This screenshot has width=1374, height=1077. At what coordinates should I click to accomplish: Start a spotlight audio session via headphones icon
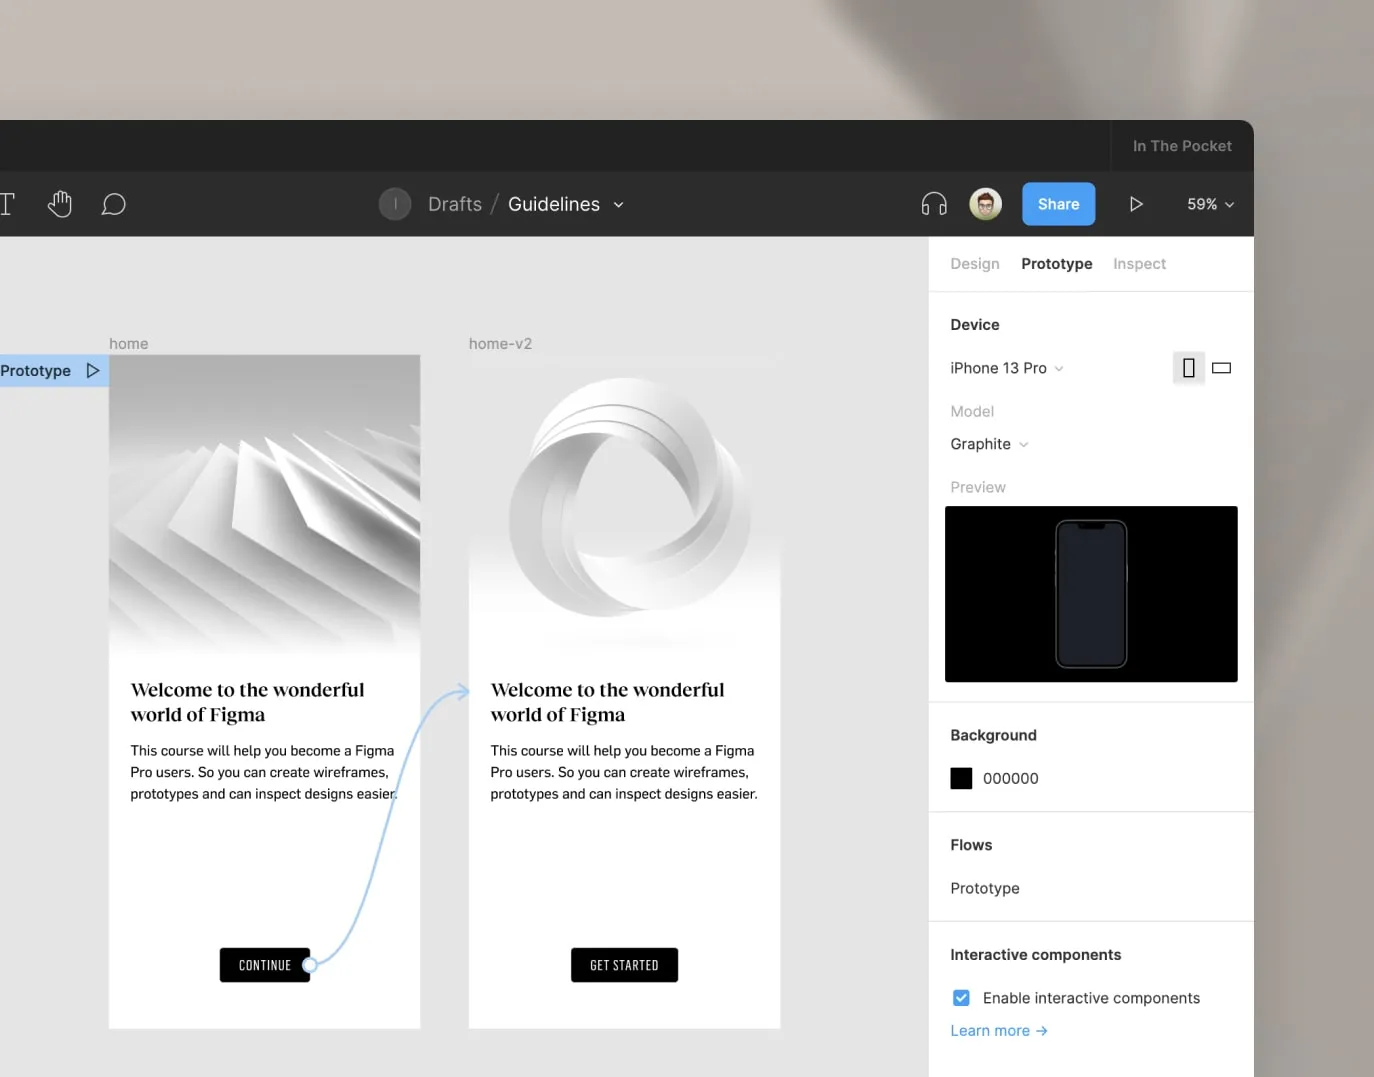(933, 203)
